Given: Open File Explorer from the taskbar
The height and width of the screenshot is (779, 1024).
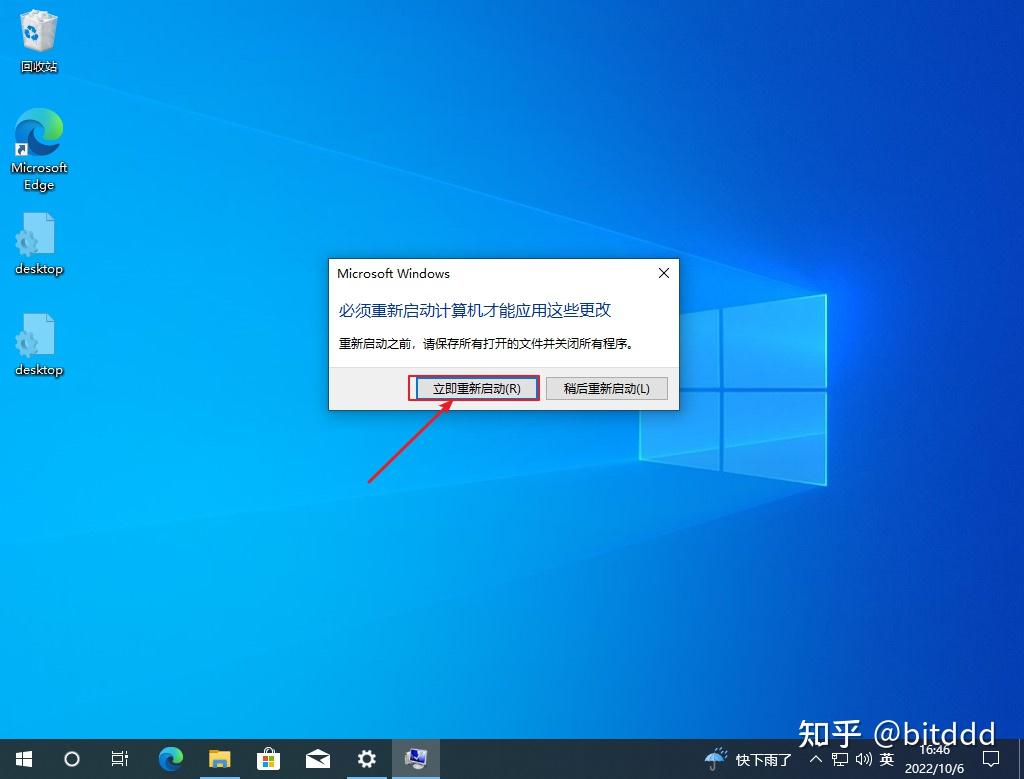Looking at the screenshot, I should pyautogui.click(x=219, y=759).
